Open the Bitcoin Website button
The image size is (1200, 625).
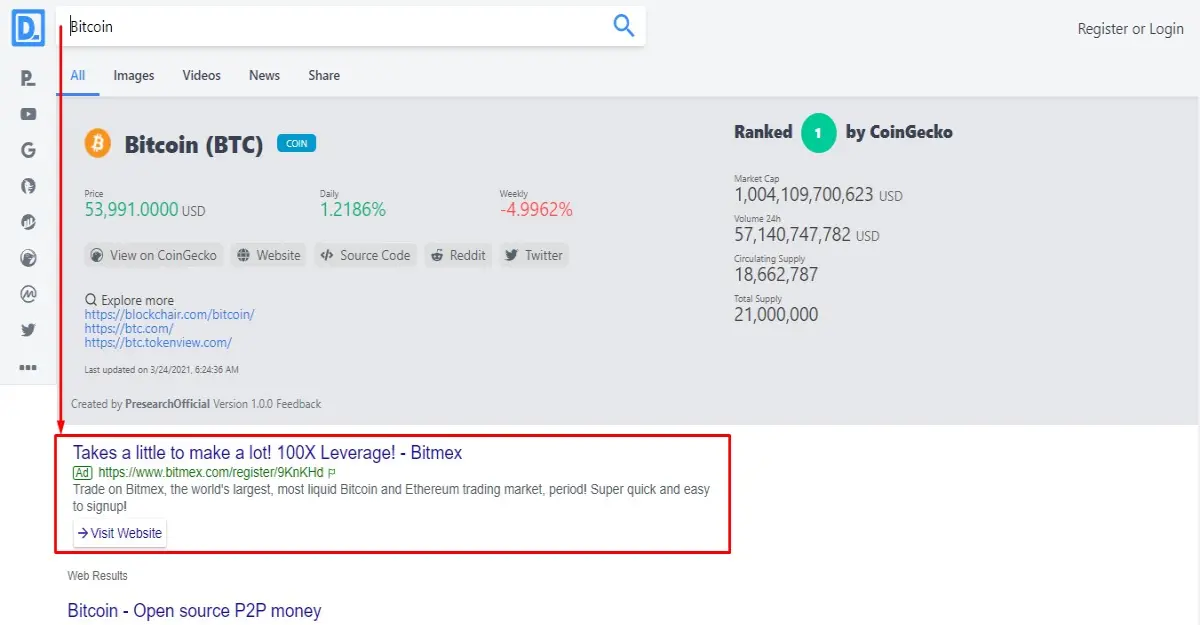click(x=269, y=255)
